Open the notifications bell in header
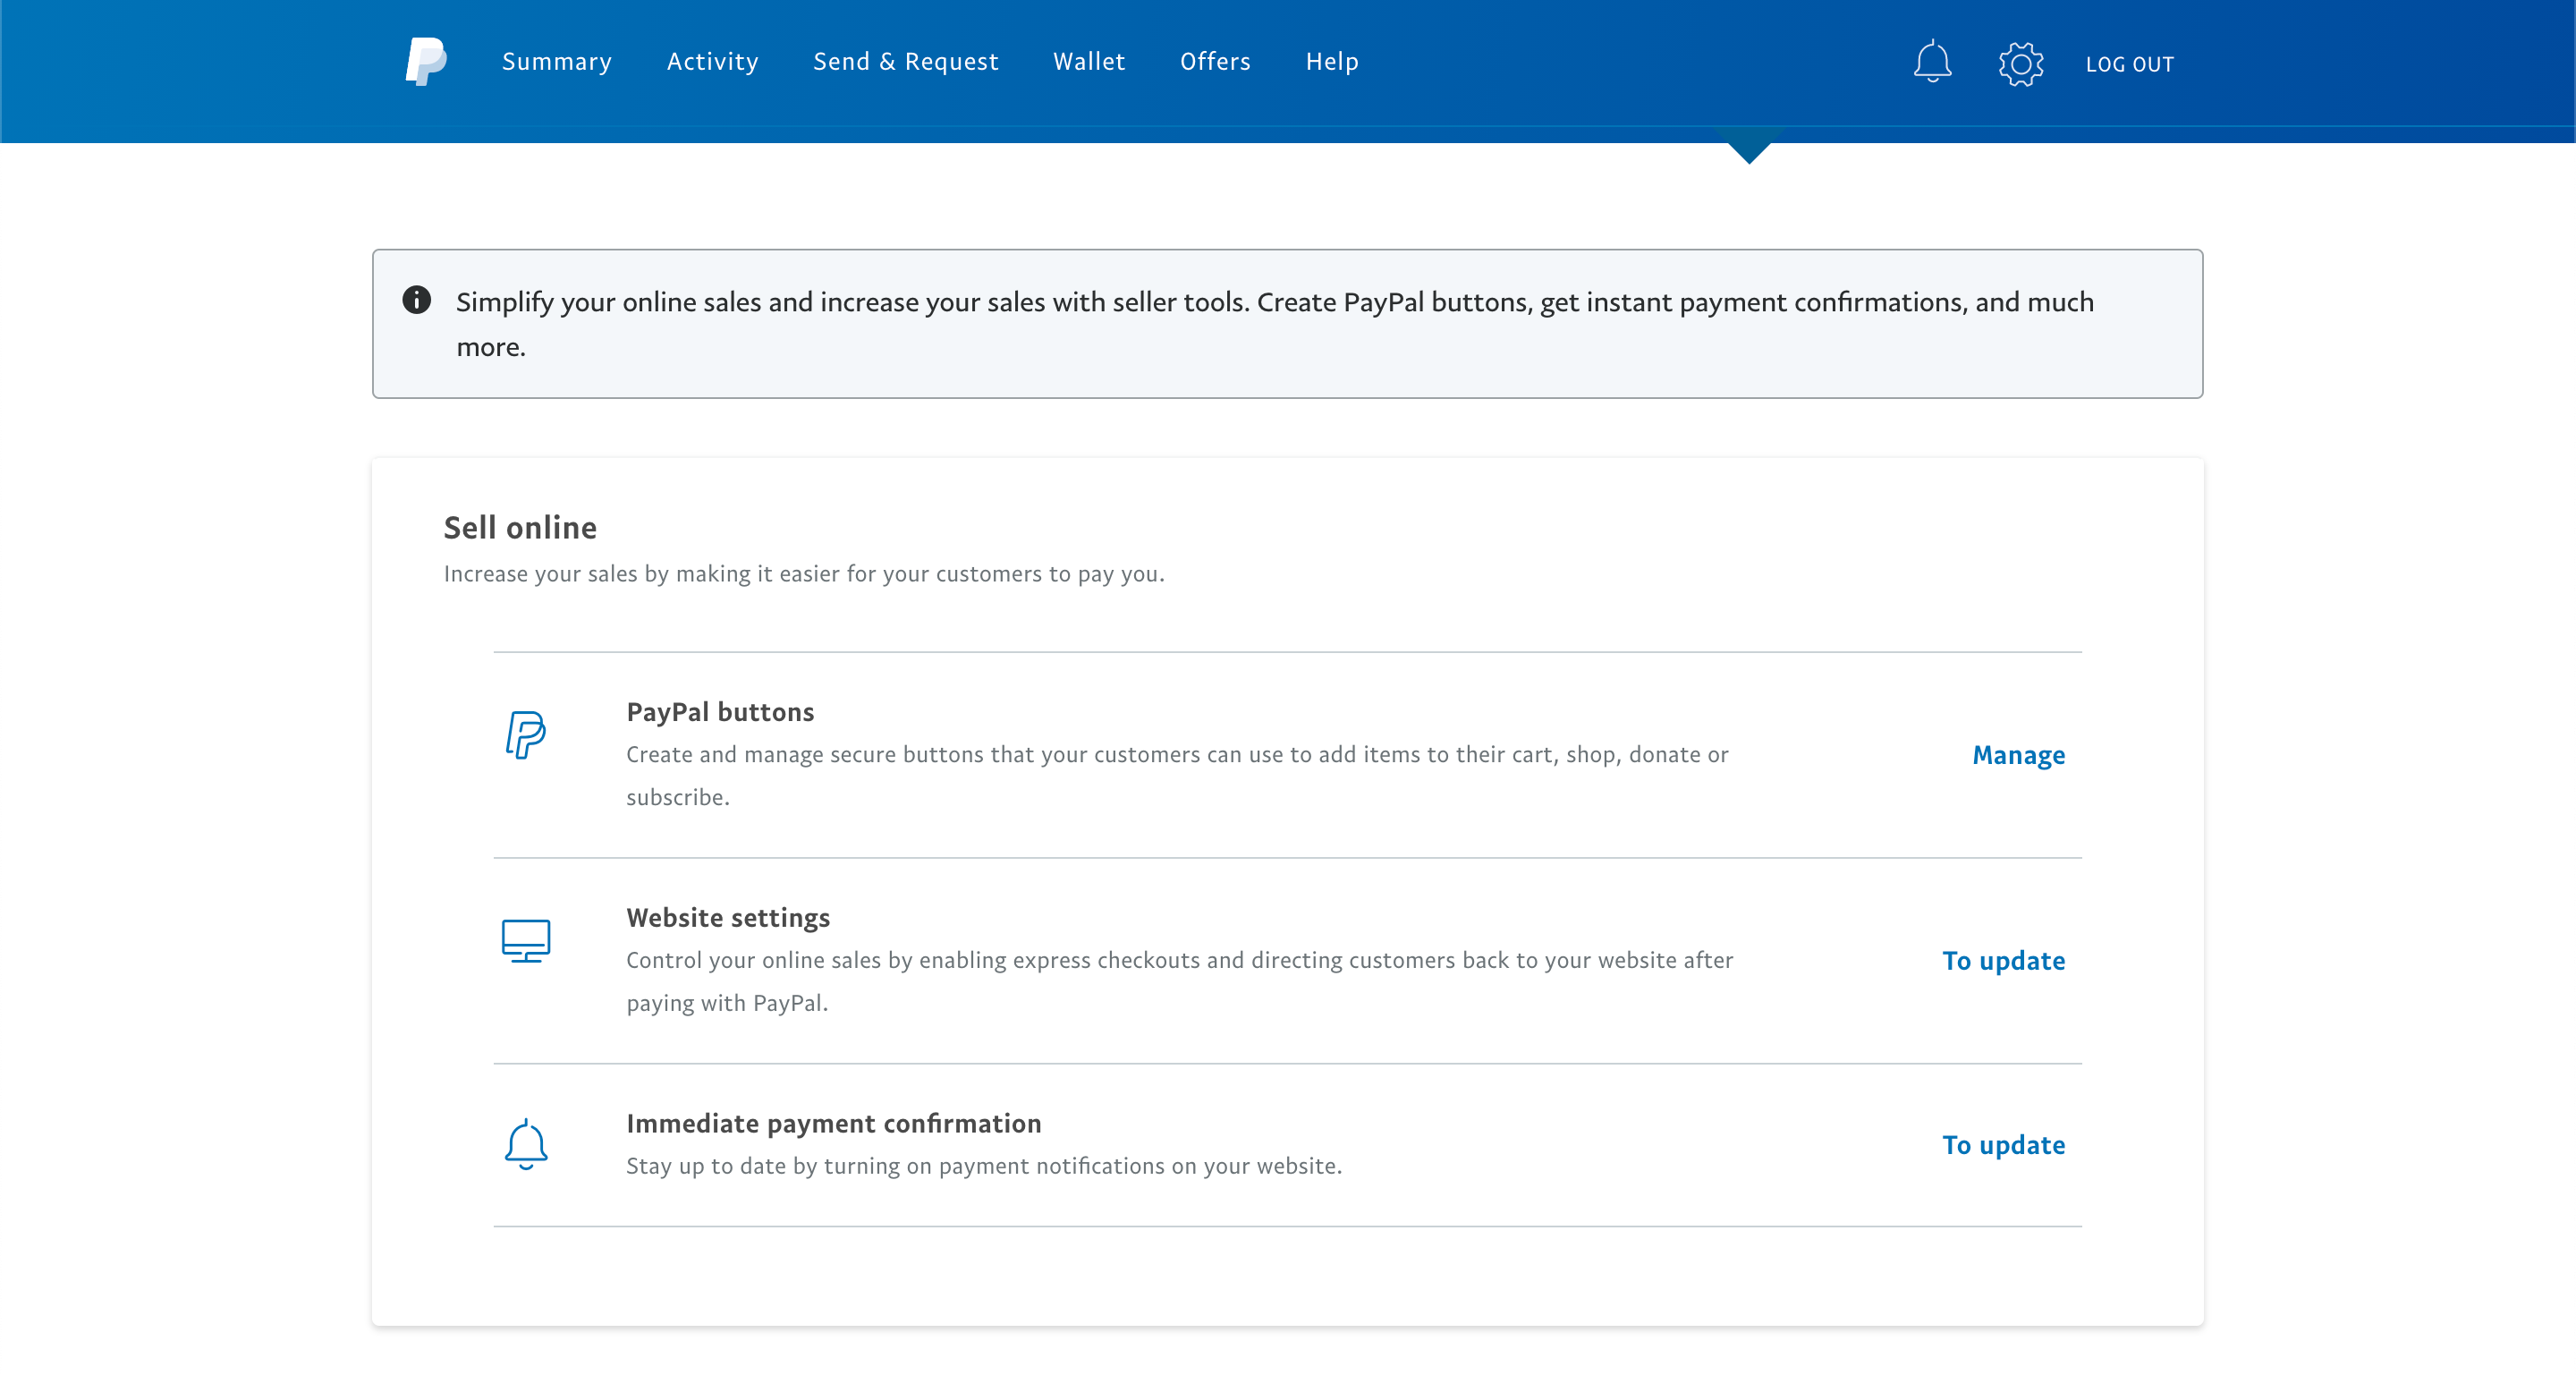This screenshot has height=1375, width=2576. point(1932,62)
